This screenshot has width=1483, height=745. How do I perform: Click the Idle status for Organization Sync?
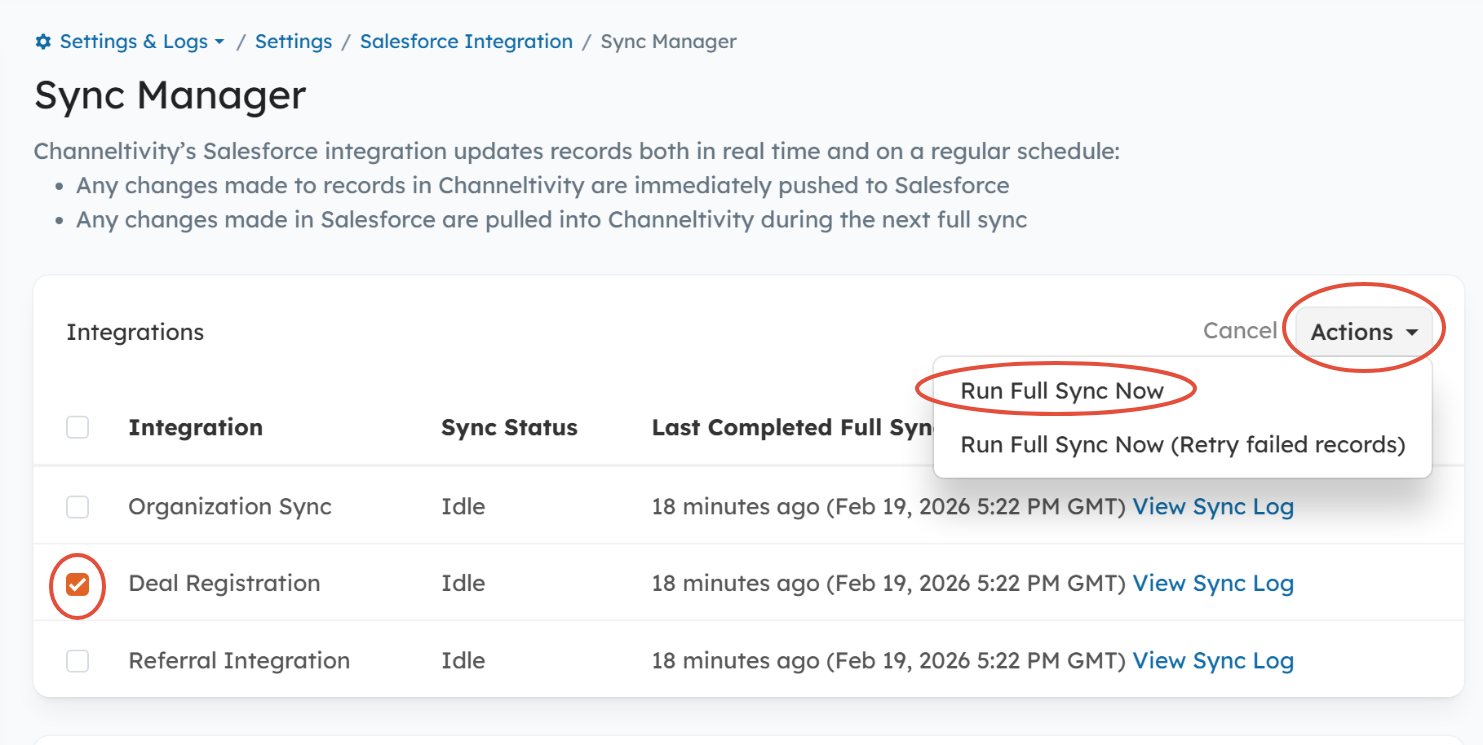(x=463, y=507)
